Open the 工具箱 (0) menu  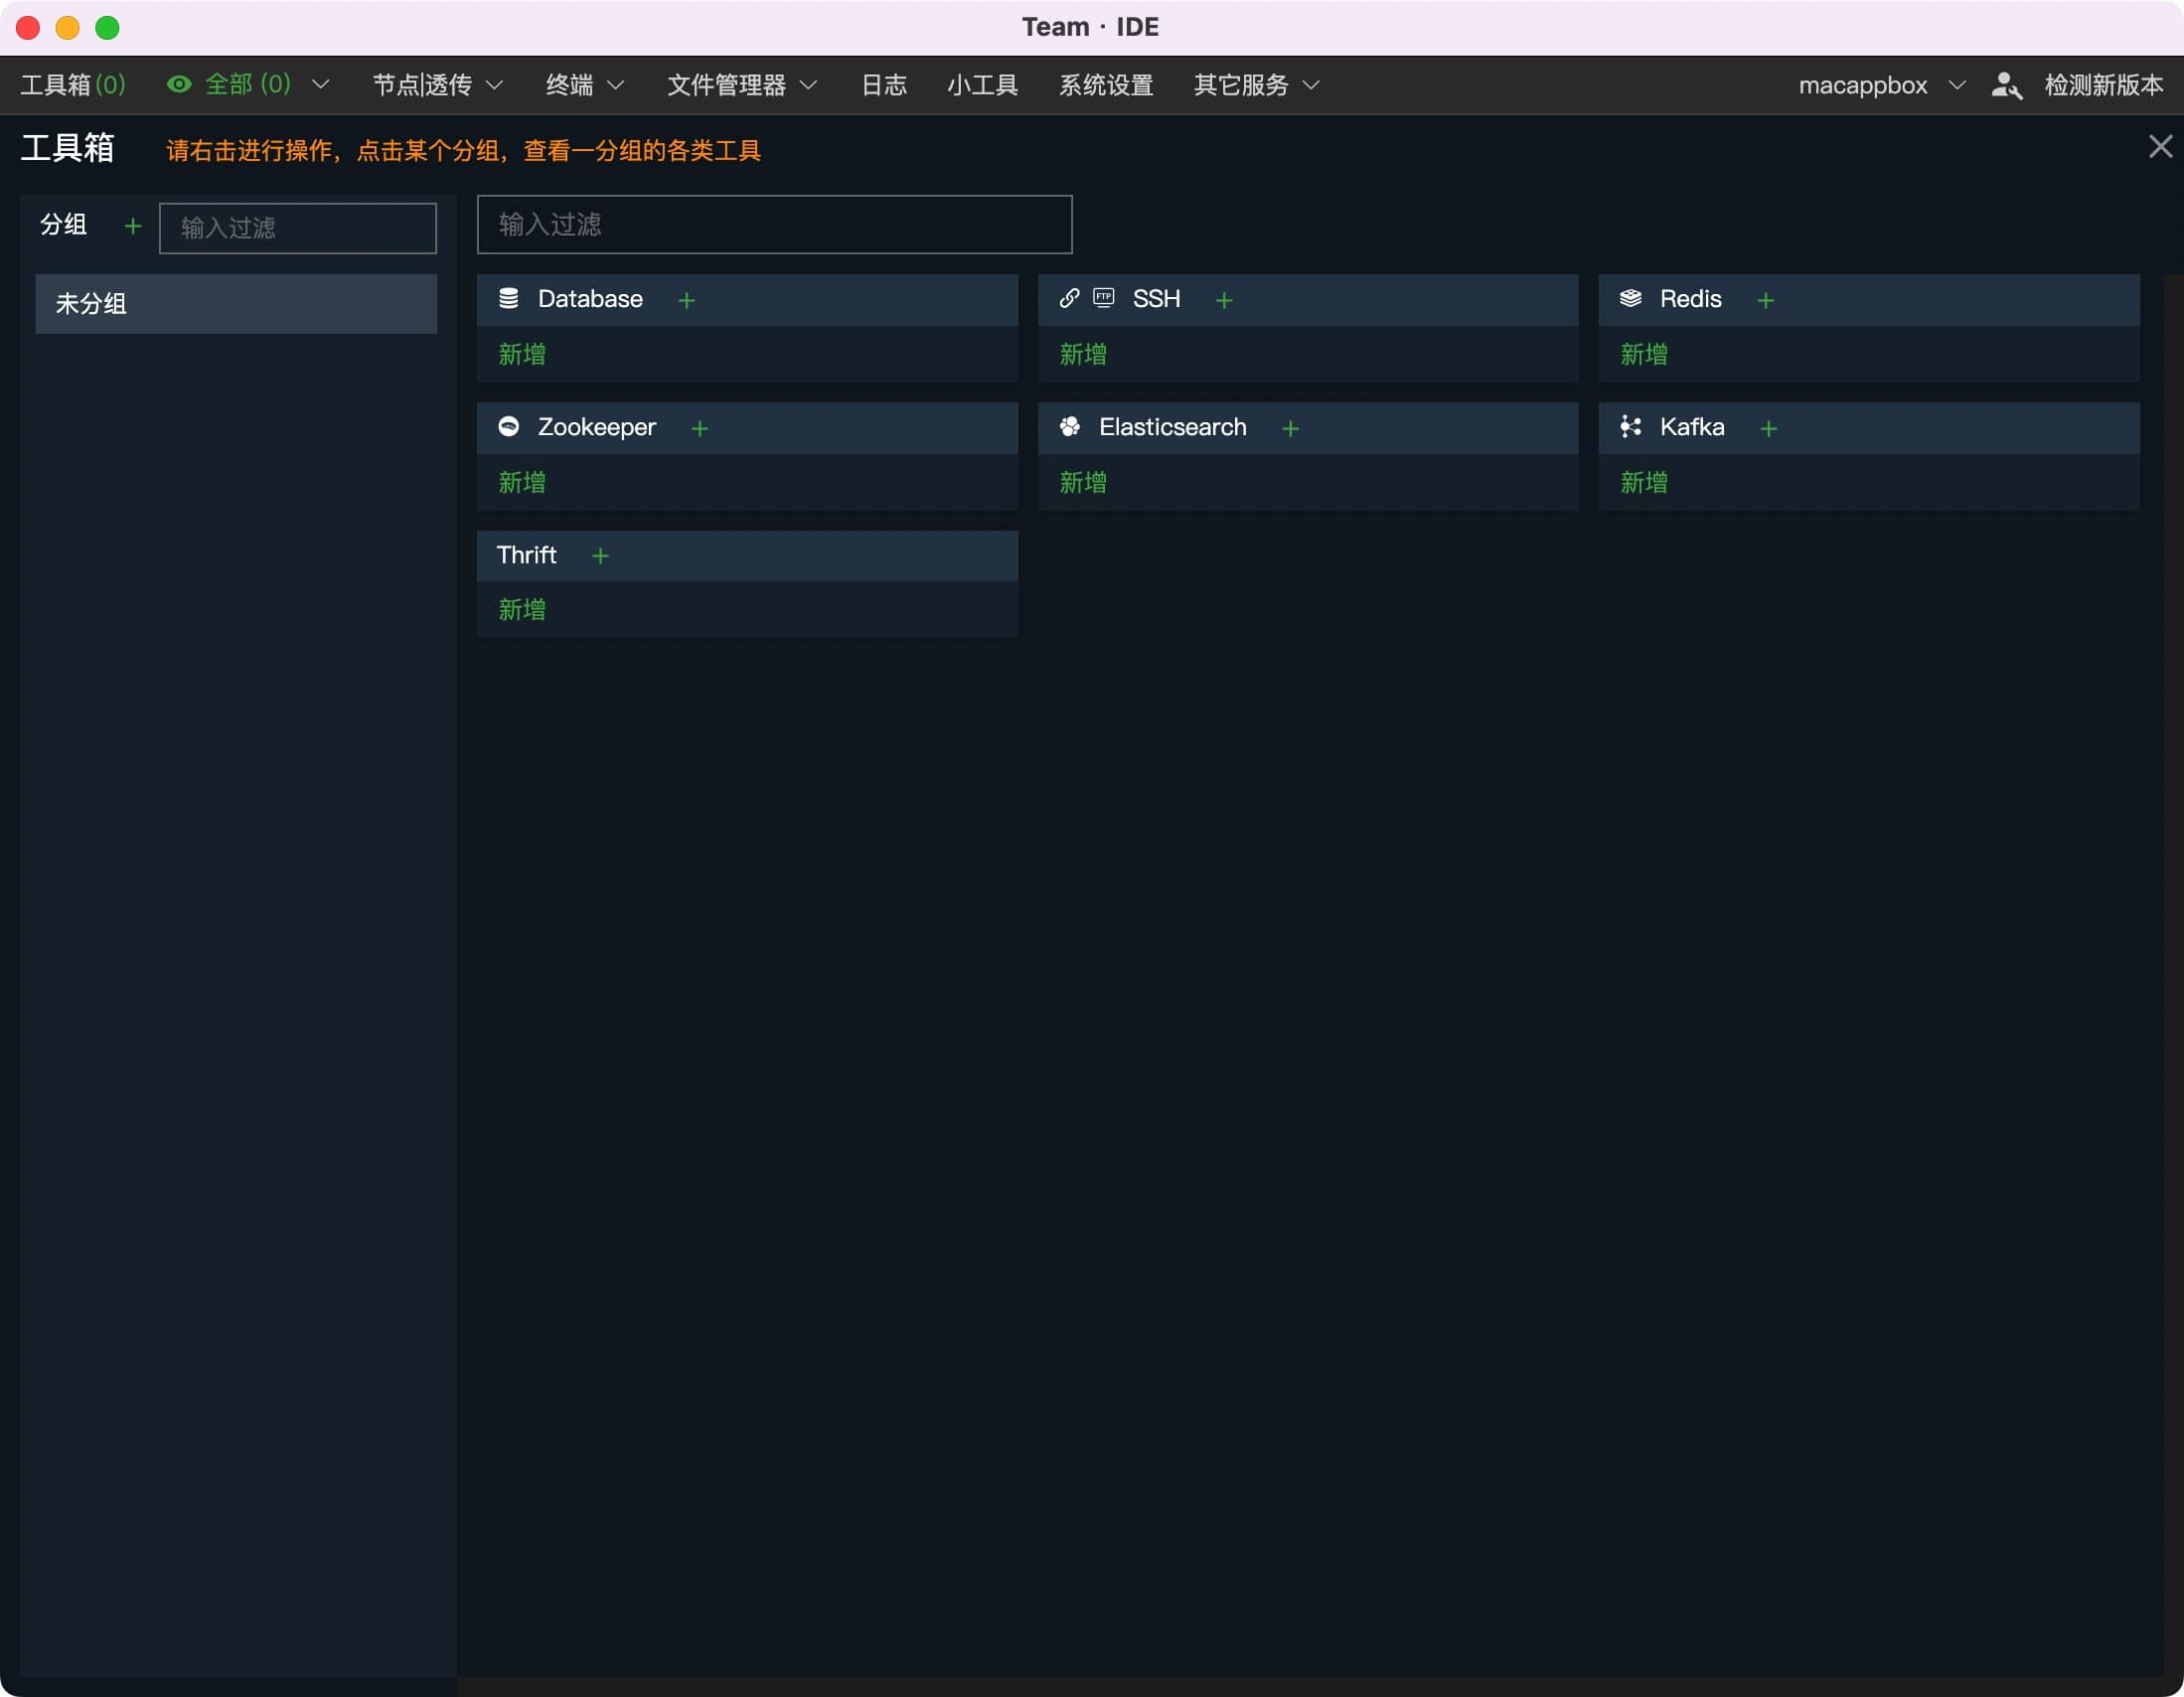click(73, 84)
